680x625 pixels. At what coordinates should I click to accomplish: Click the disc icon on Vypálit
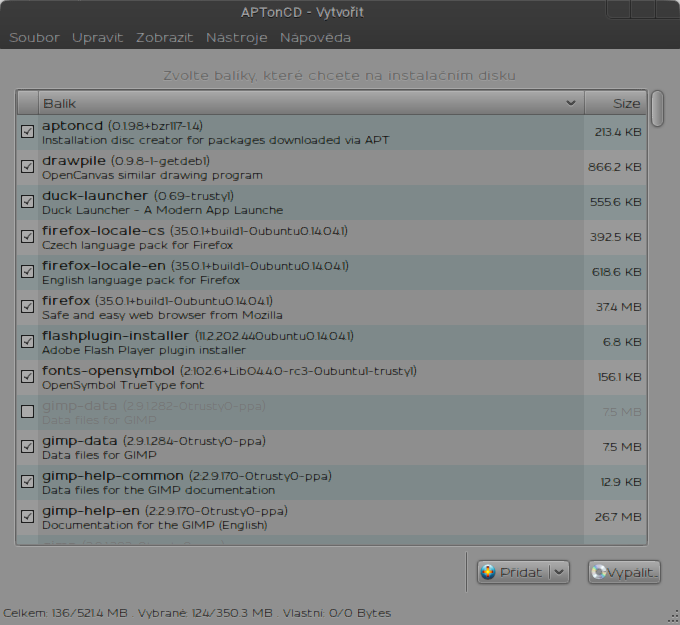(x=599, y=572)
